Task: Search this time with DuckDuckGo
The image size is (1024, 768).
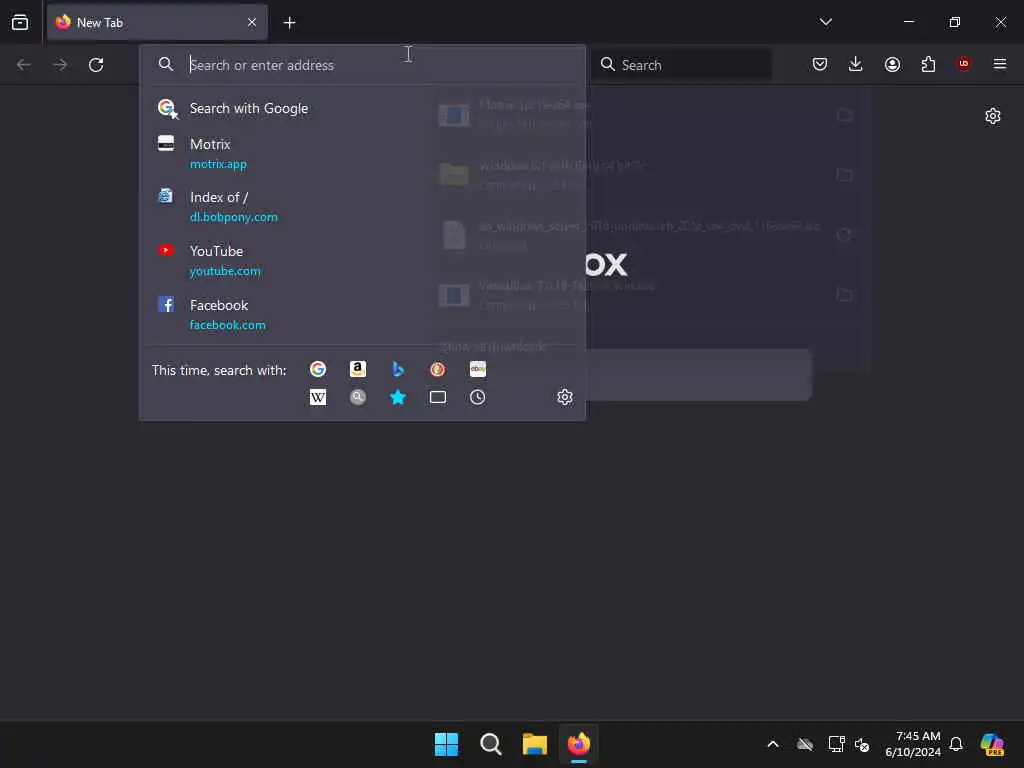Action: (x=438, y=370)
